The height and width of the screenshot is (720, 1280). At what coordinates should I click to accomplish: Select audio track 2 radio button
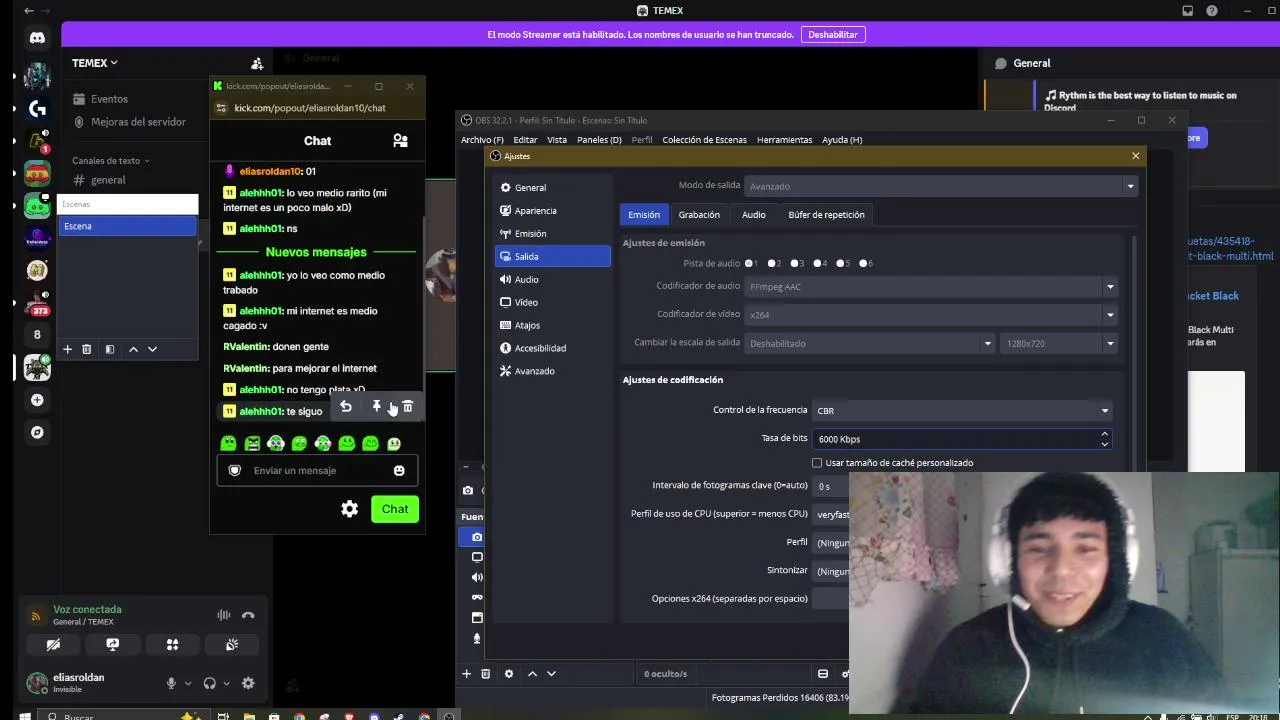772,264
